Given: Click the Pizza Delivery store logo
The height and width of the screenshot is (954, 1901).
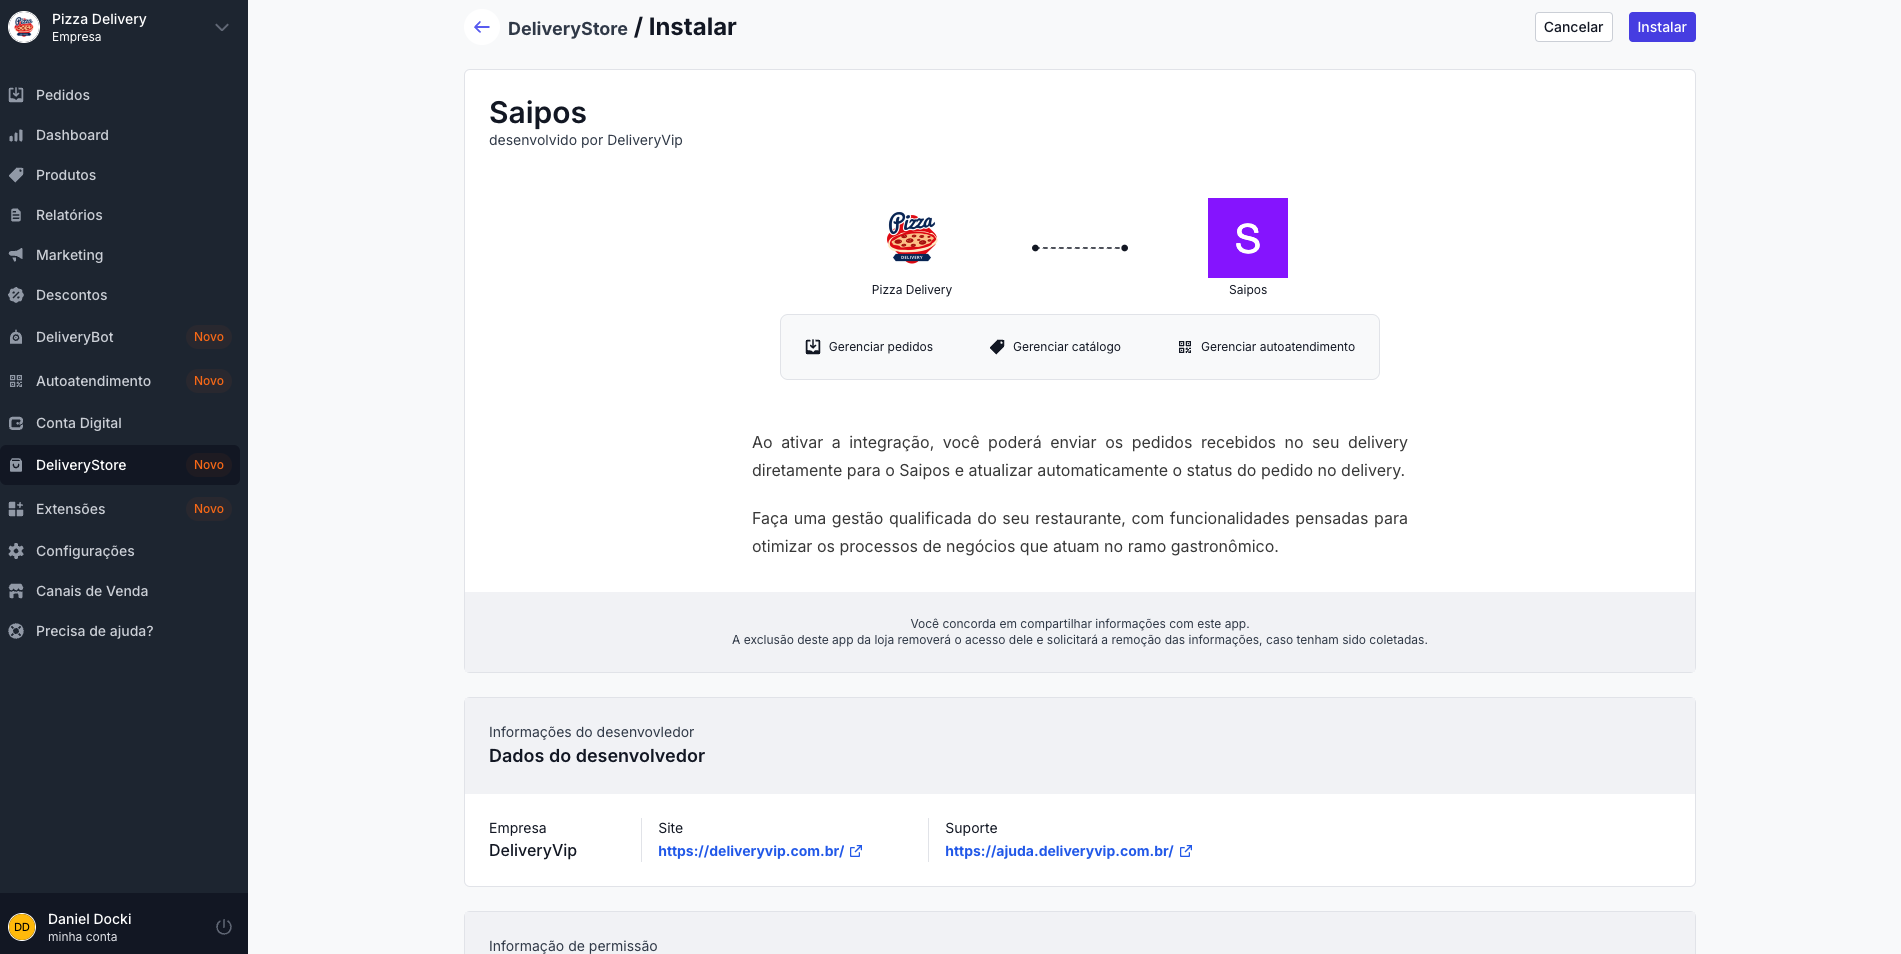Looking at the screenshot, I should click(x=911, y=238).
